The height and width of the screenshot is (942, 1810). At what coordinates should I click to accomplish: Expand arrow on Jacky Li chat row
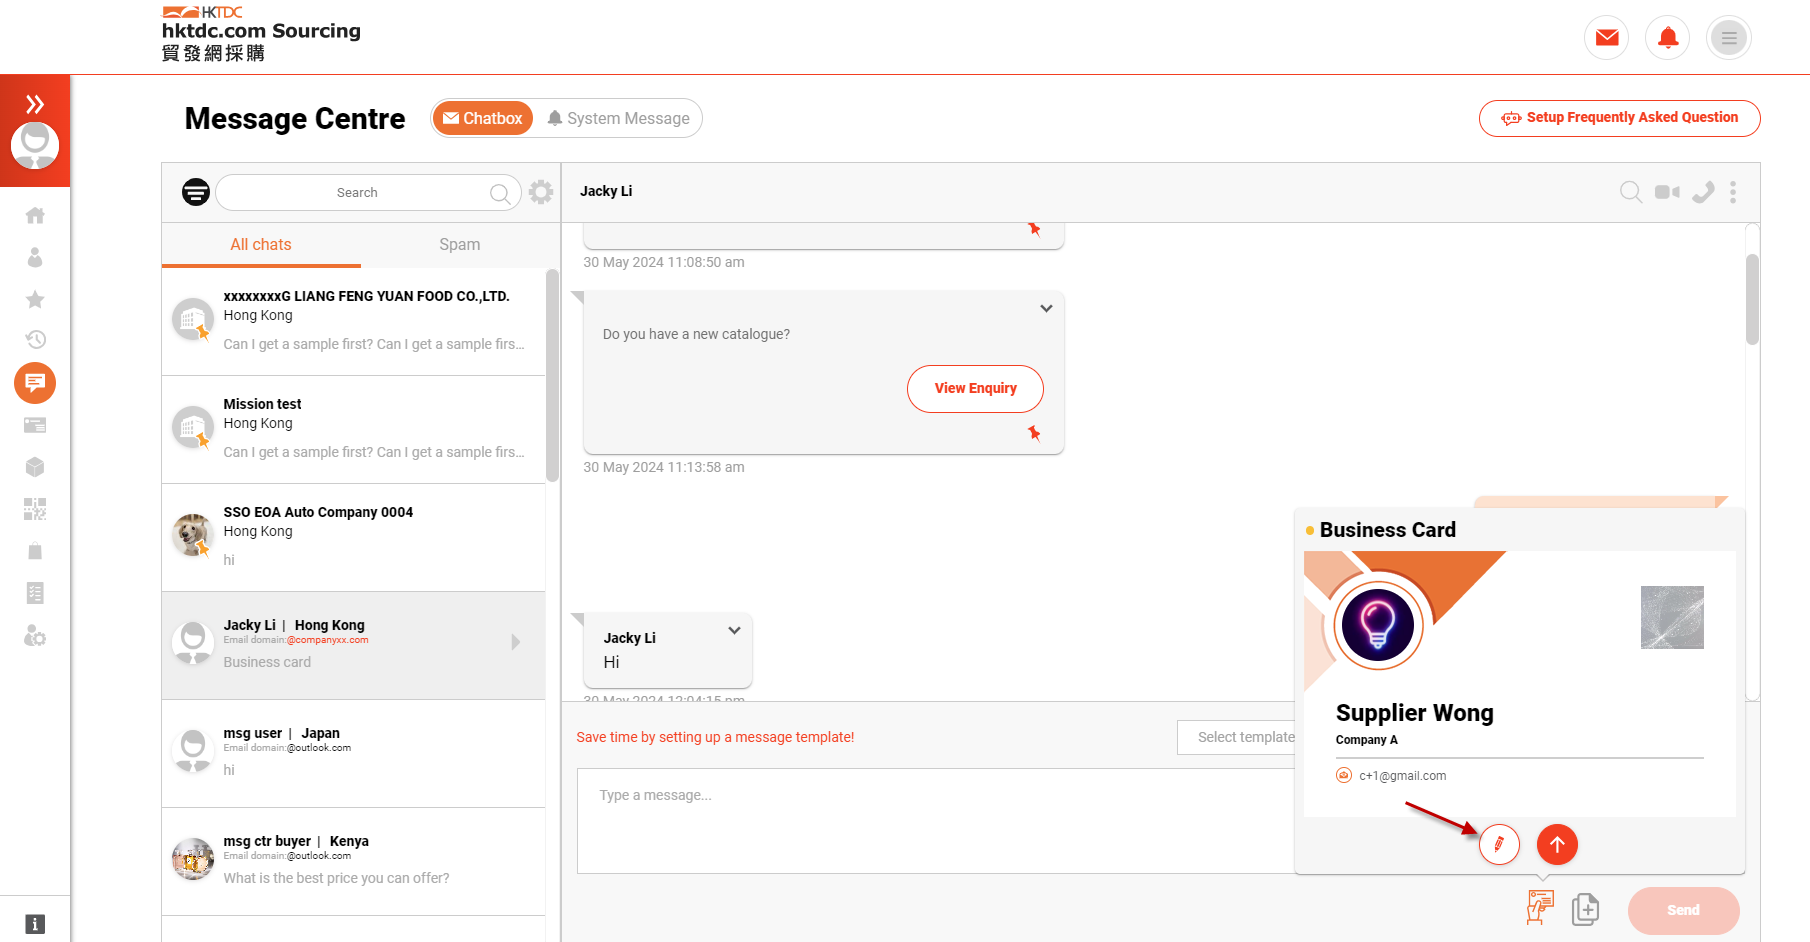[516, 642]
